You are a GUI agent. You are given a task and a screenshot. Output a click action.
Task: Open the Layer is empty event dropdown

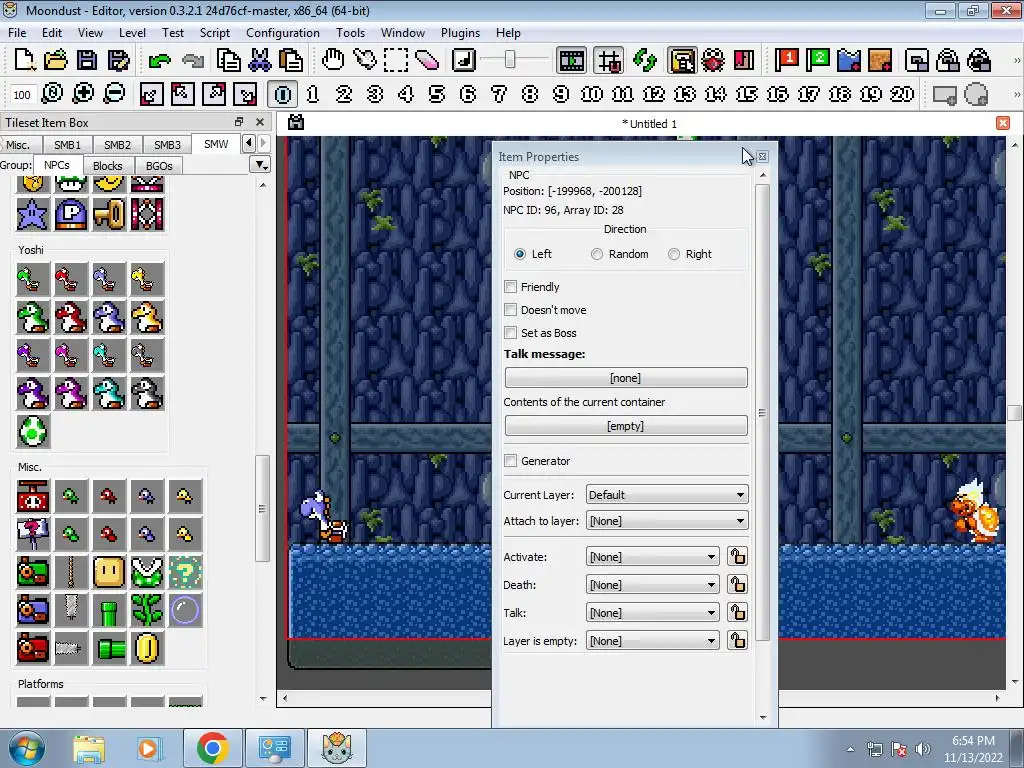[x=652, y=641]
